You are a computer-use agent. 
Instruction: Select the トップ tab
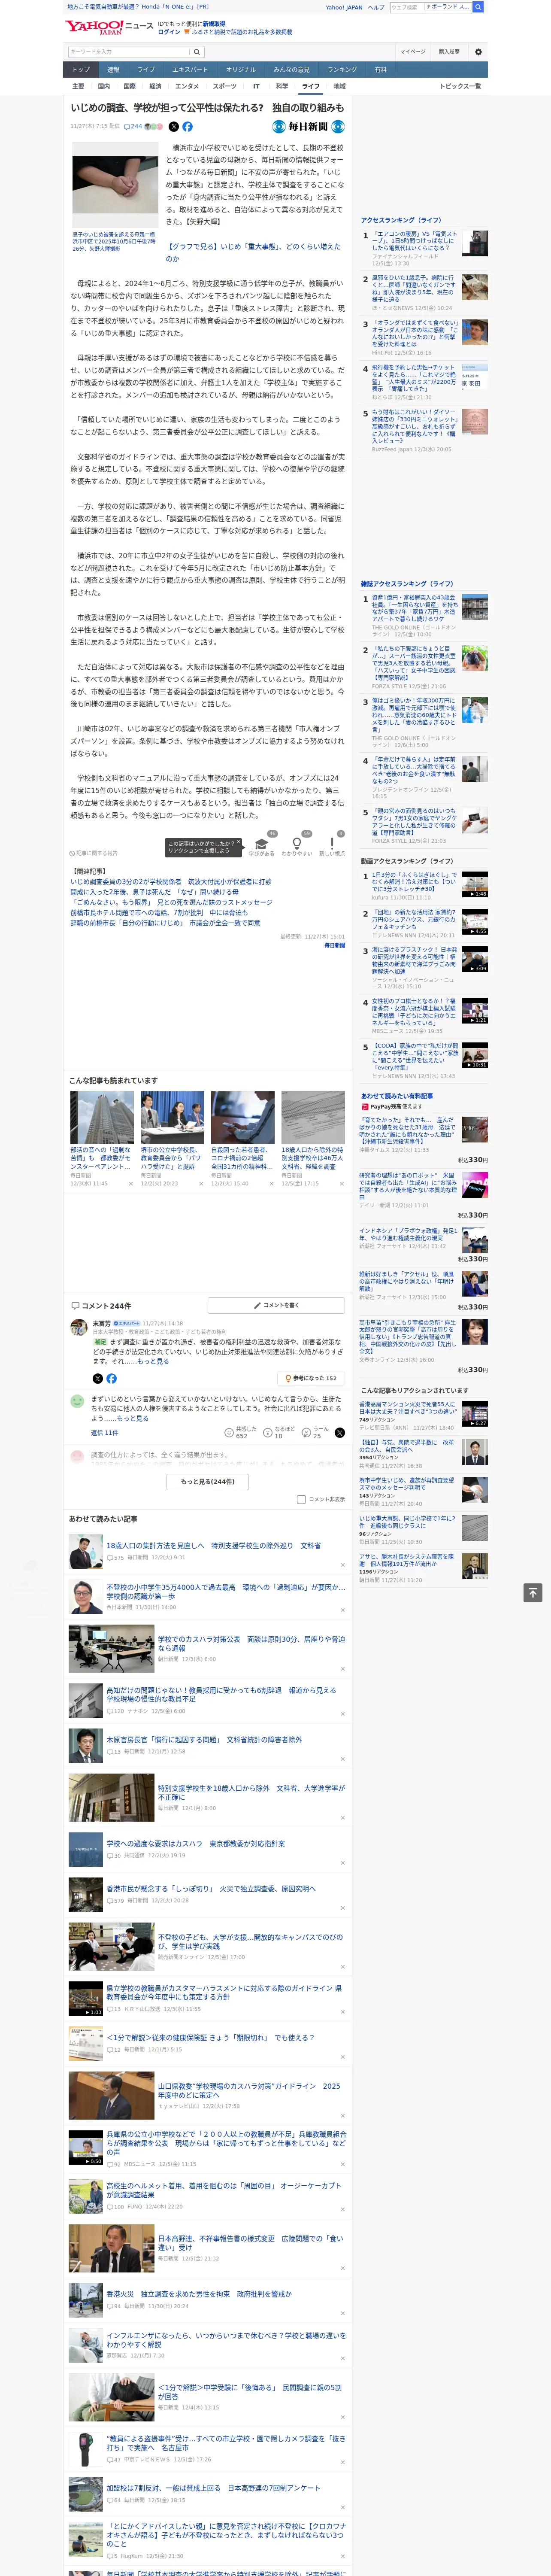pyautogui.click(x=81, y=70)
